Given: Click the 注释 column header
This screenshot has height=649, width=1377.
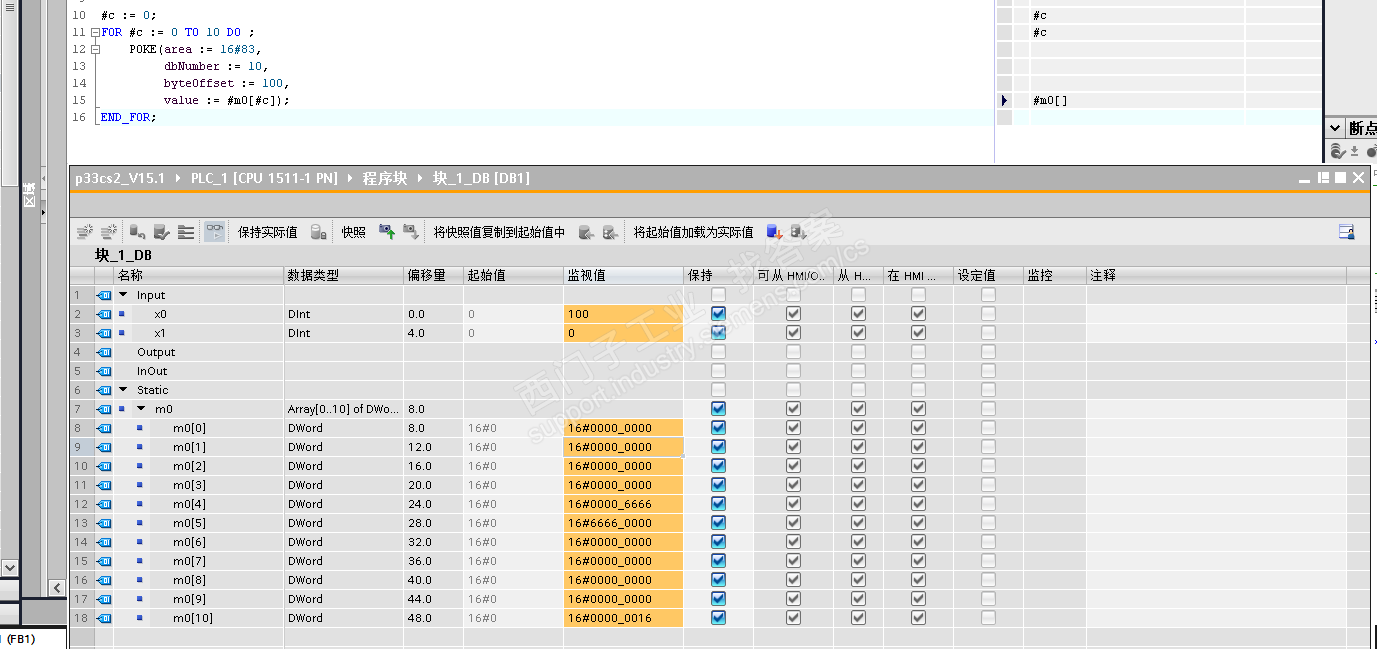Looking at the screenshot, I should 1216,275.
